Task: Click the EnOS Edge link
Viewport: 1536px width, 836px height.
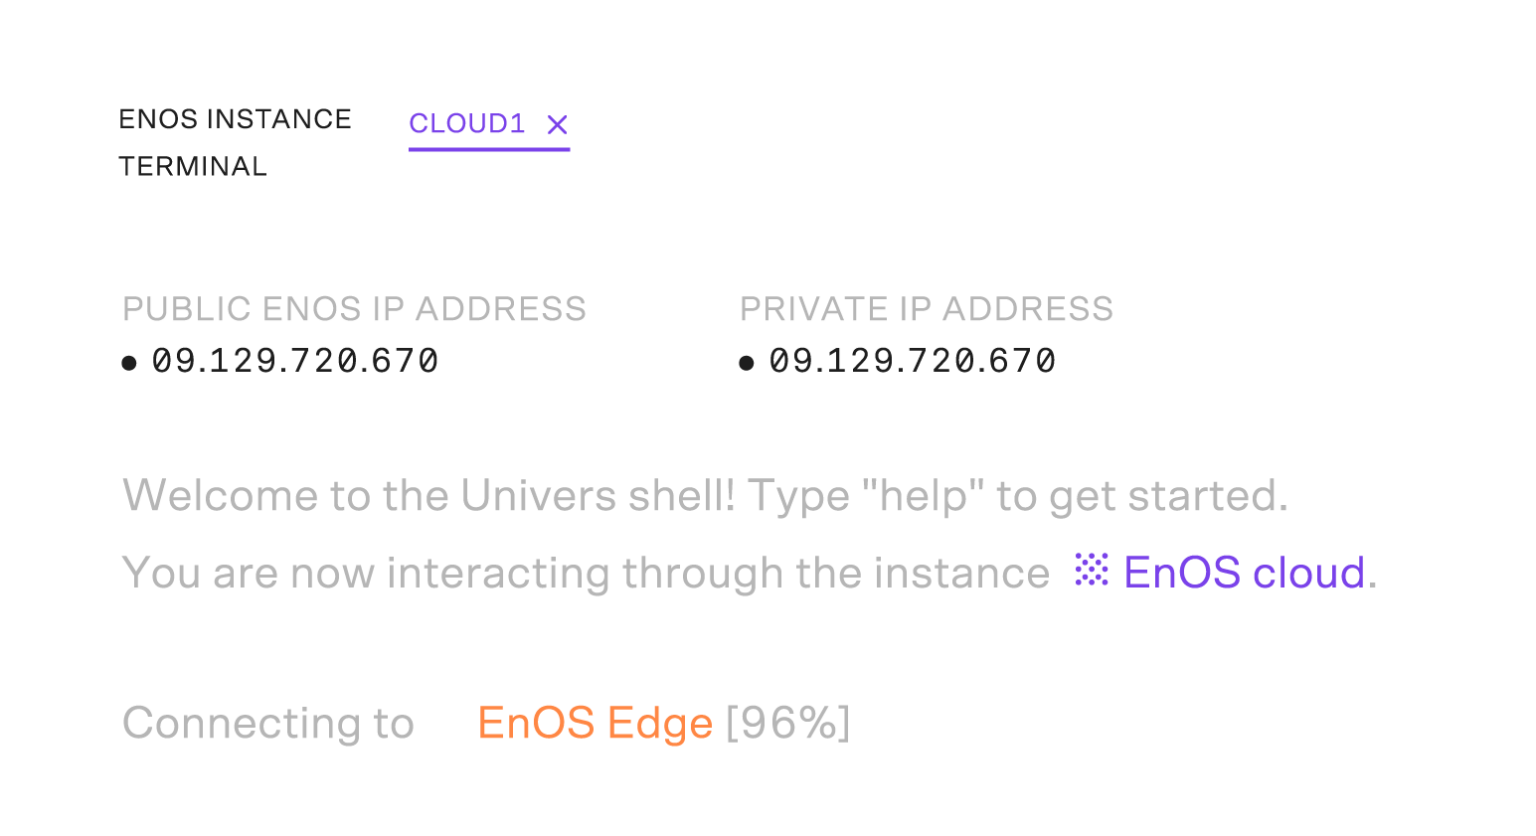Action: coord(595,722)
